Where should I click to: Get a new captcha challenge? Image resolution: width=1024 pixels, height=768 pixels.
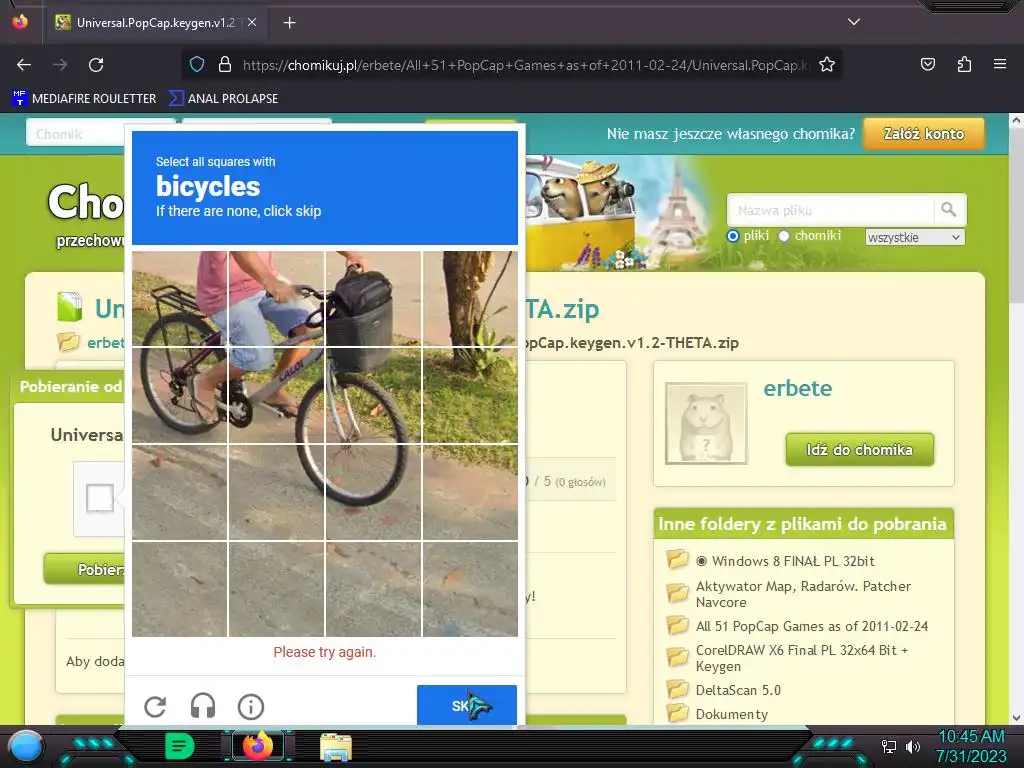[x=155, y=707]
